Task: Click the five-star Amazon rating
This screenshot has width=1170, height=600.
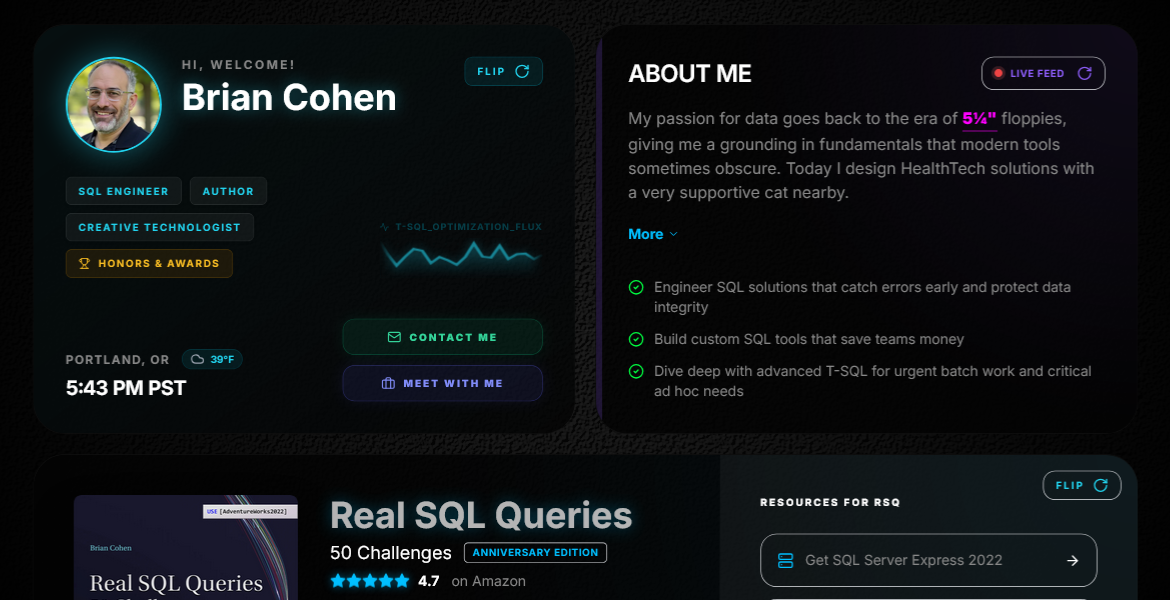Action: pos(370,581)
